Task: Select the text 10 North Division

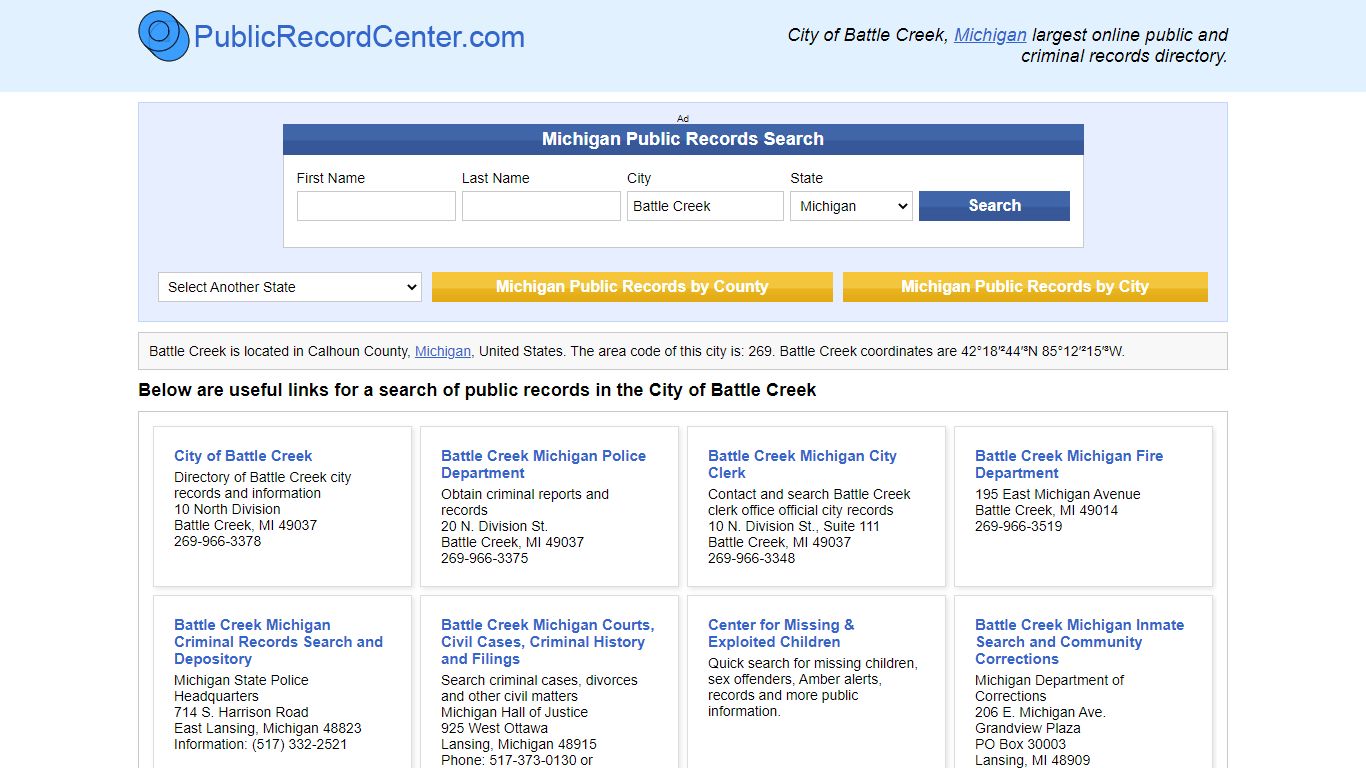Action: coord(227,509)
